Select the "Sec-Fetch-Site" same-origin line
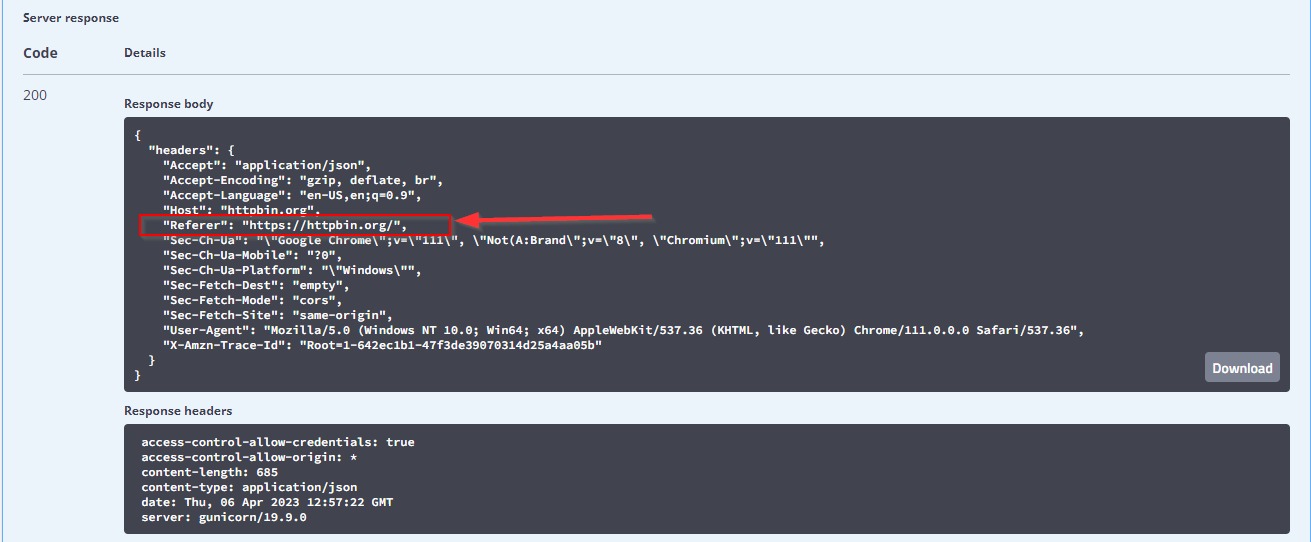Screen dimensions: 1311x542 click(x=278, y=315)
